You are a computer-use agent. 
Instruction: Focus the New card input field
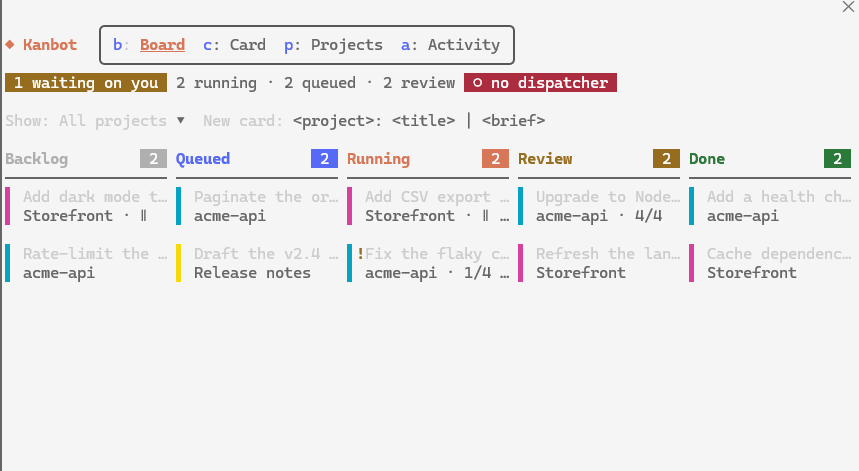419,120
